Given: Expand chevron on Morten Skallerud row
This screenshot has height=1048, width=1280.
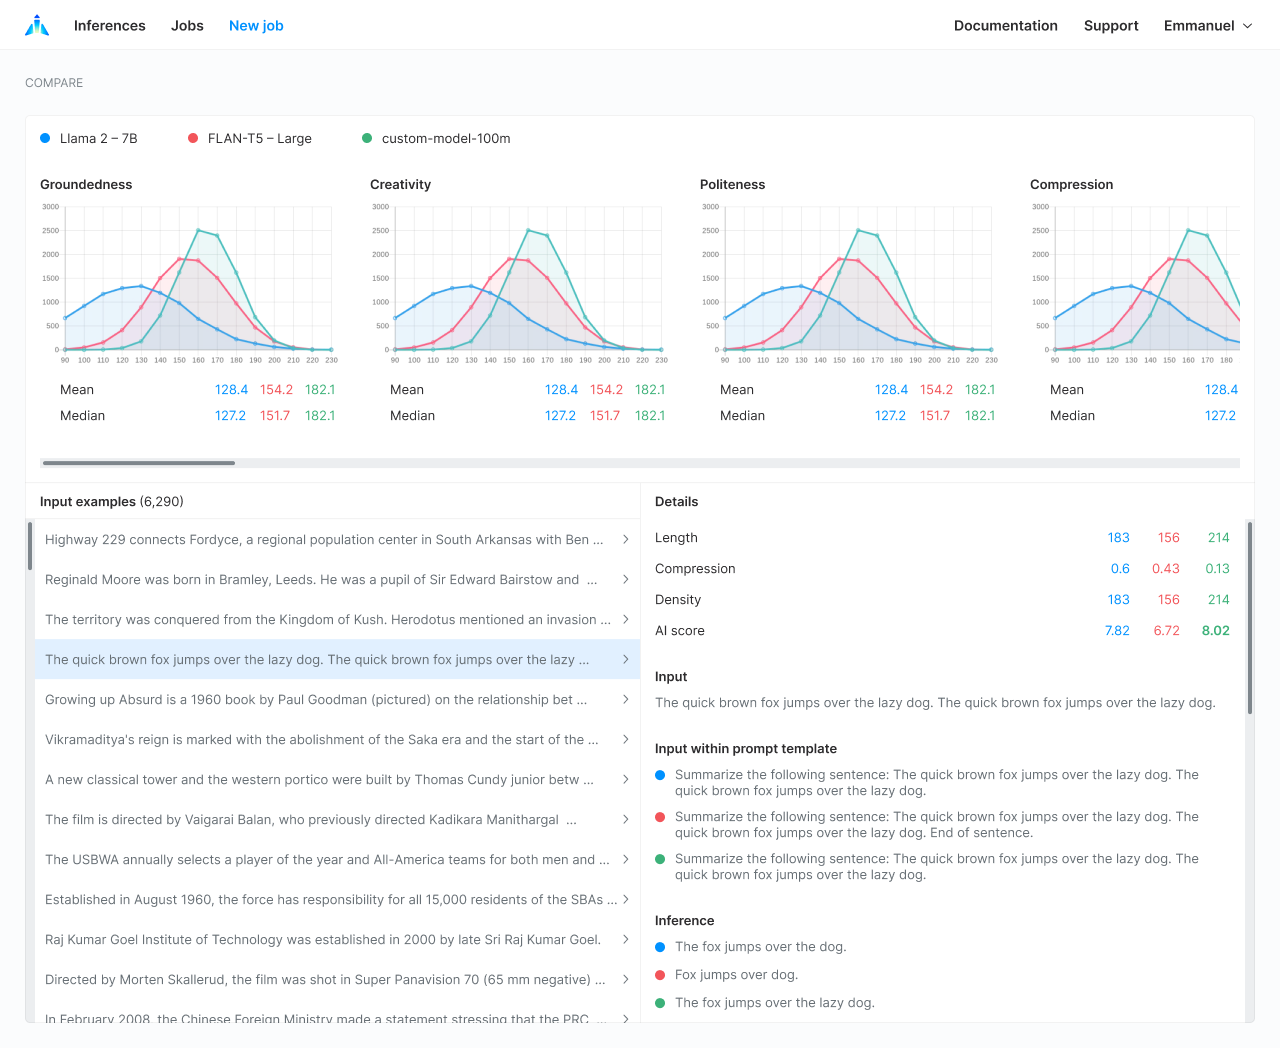Looking at the screenshot, I should point(626,979).
